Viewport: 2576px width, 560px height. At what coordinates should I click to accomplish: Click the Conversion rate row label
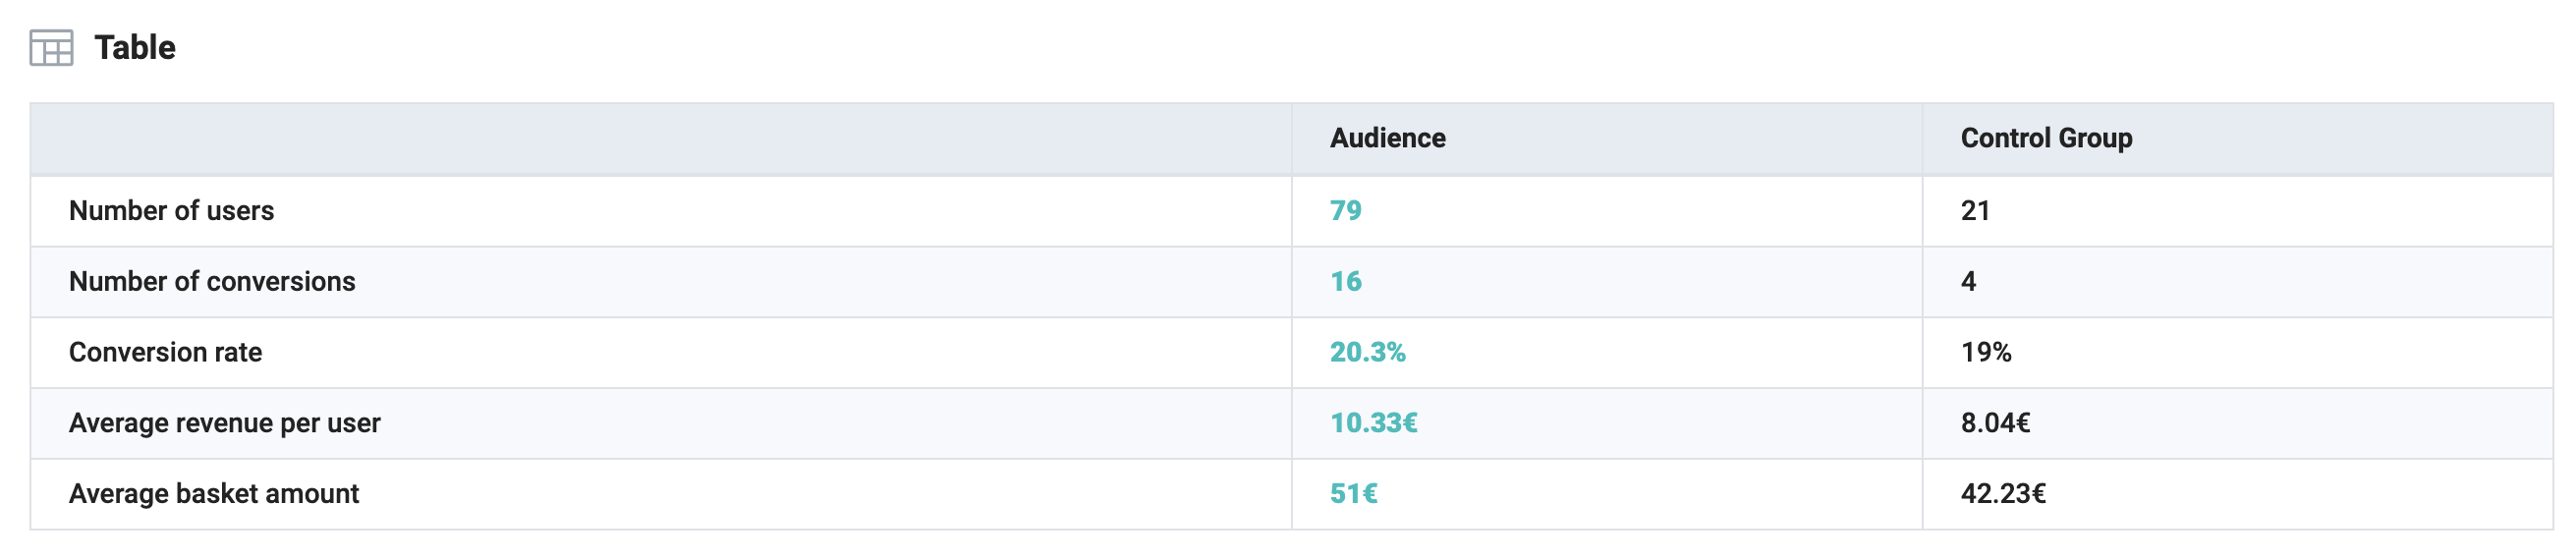[x=165, y=353]
